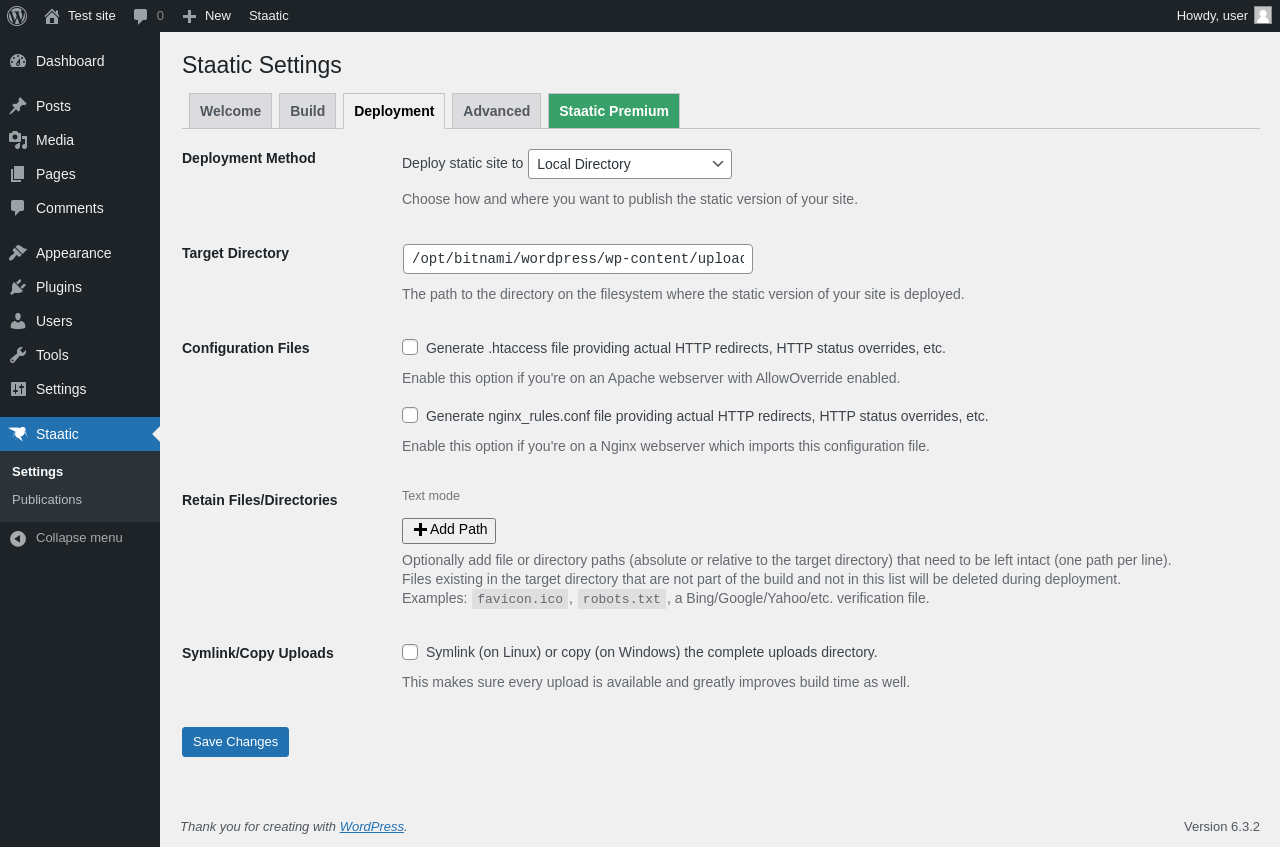Open Settings submenu under Staatic

(37, 472)
